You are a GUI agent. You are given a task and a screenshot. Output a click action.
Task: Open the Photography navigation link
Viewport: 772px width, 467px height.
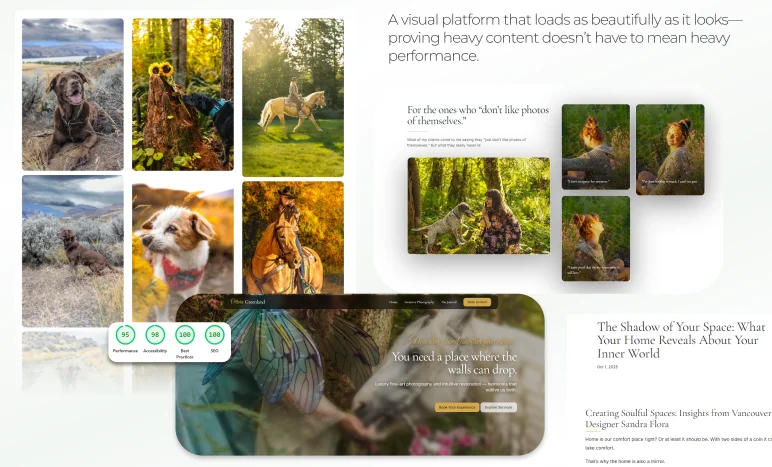[419, 302]
